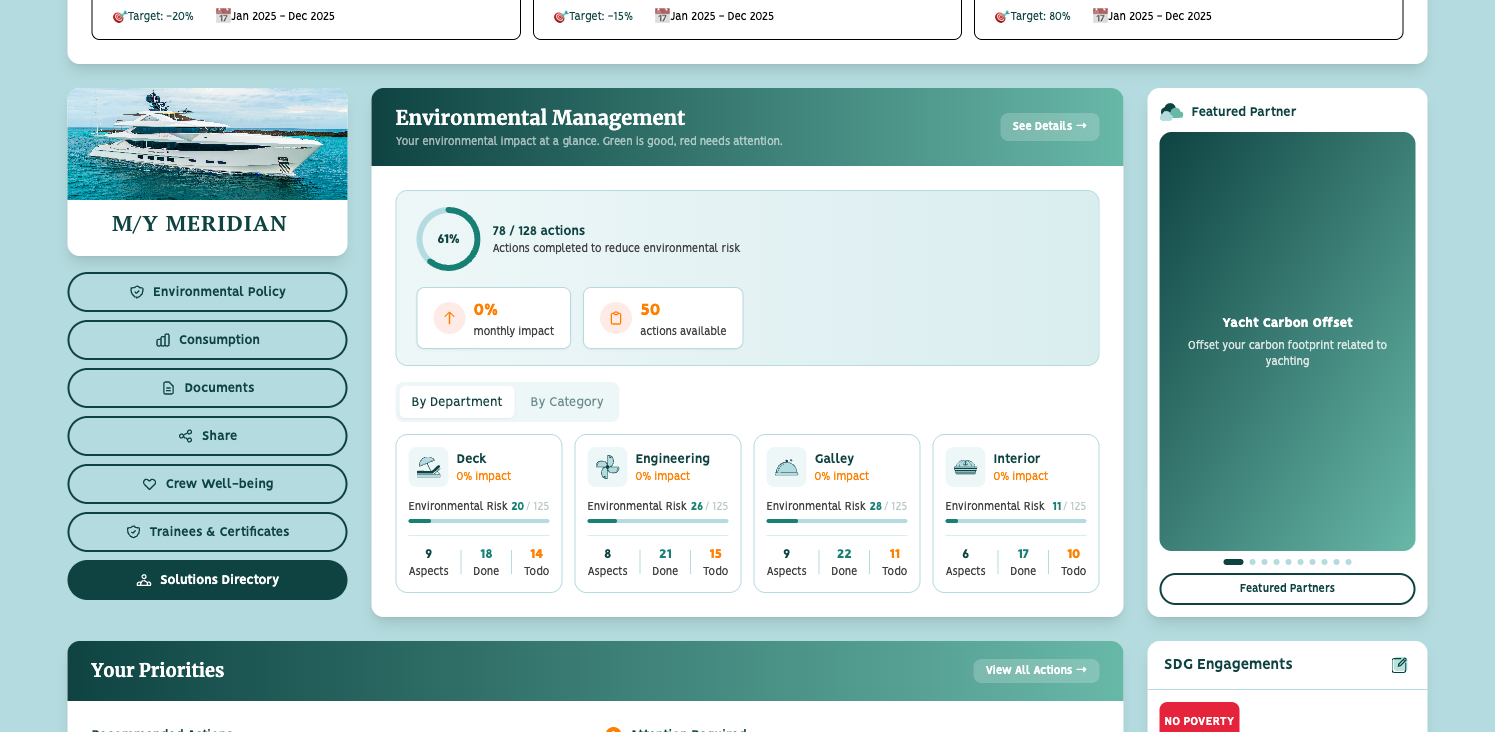The width and height of the screenshot is (1495, 732).
Task: Click the Target -15% target icon
Action: 561,16
